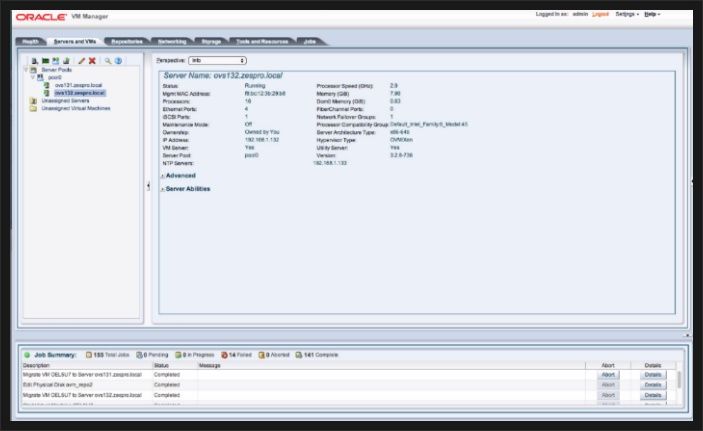Click the pool0 server pool icon

click(x=40, y=77)
